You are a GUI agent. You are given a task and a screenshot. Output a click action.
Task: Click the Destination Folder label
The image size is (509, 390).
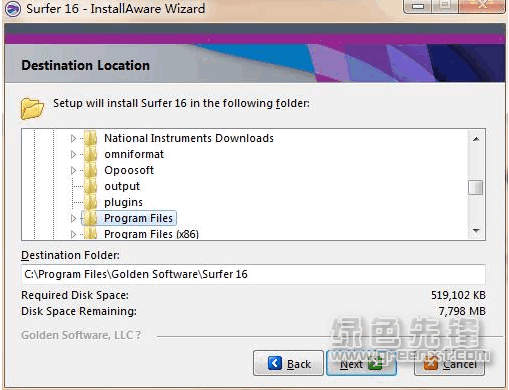(70, 255)
